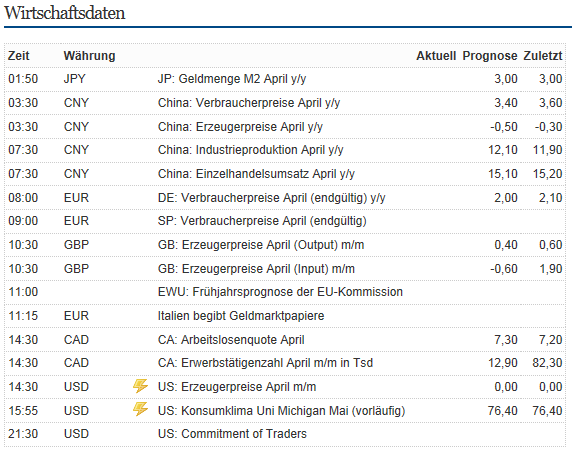Click the Aktuell column header

coord(436,56)
